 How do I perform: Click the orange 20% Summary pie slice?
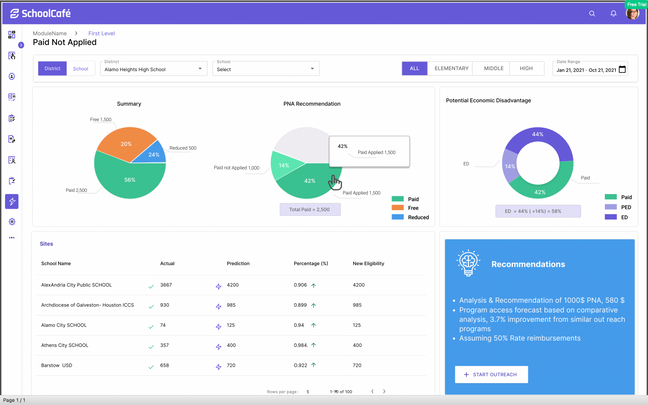pyautogui.click(x=124, y=143)
